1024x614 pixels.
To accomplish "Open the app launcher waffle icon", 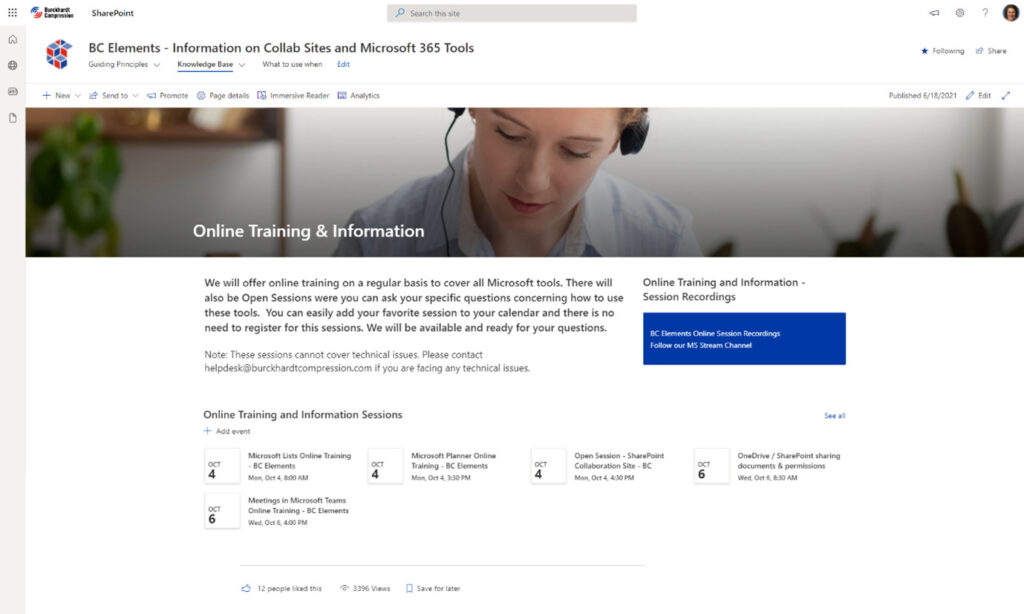I will tap(12, 13).
